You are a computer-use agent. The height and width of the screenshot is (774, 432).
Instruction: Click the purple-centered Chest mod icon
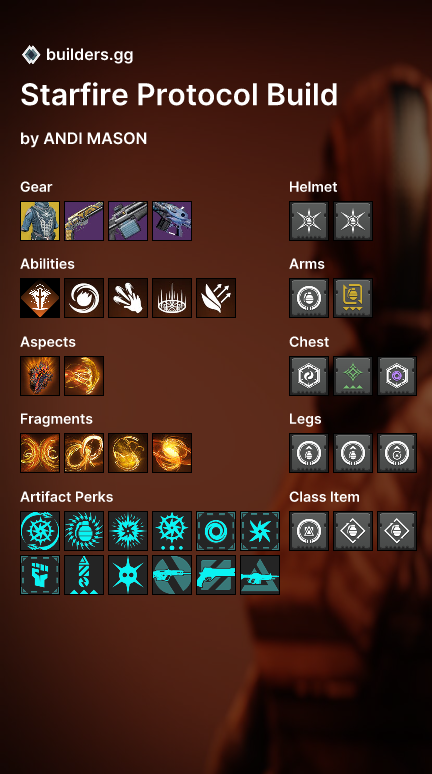[397, 376]
